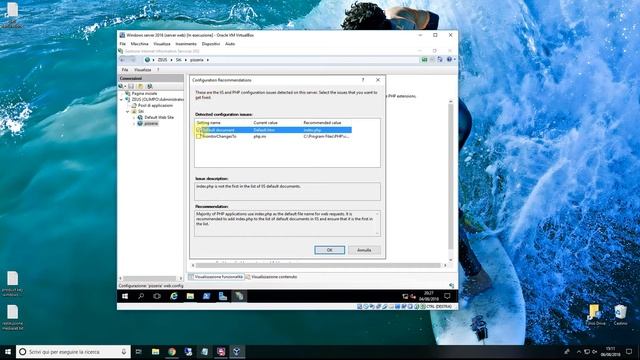640x360 pixels.
Task: Open IIS Manager File menu
Action: coord(125,70)
